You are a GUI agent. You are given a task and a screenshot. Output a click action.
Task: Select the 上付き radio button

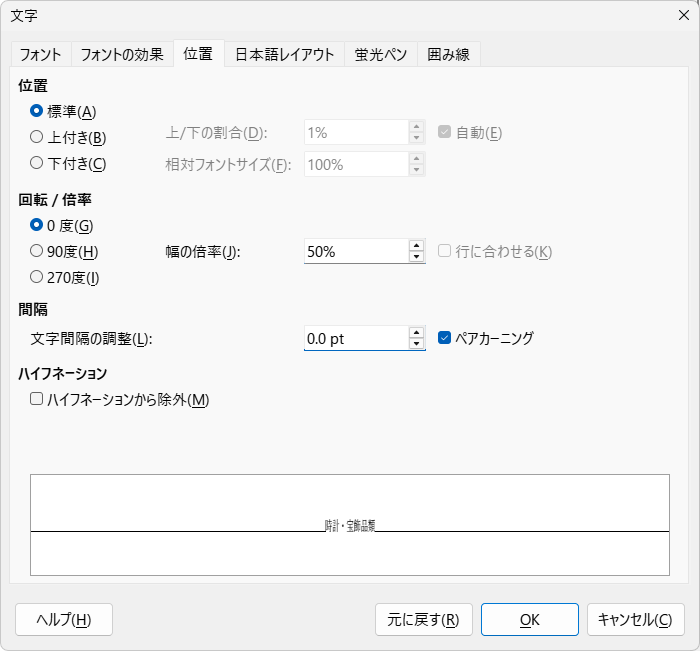[x=37, y=137]
